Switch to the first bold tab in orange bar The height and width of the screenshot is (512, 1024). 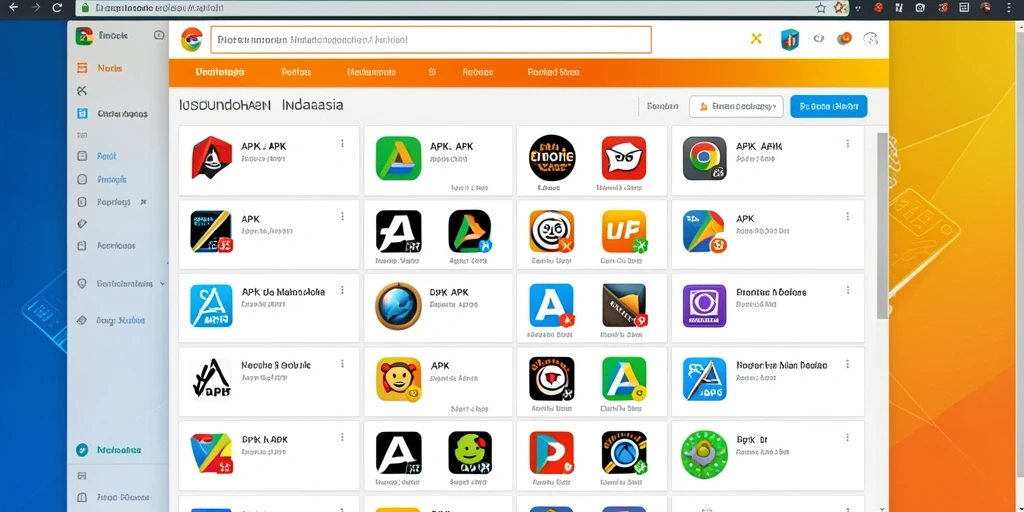[220, 72]
